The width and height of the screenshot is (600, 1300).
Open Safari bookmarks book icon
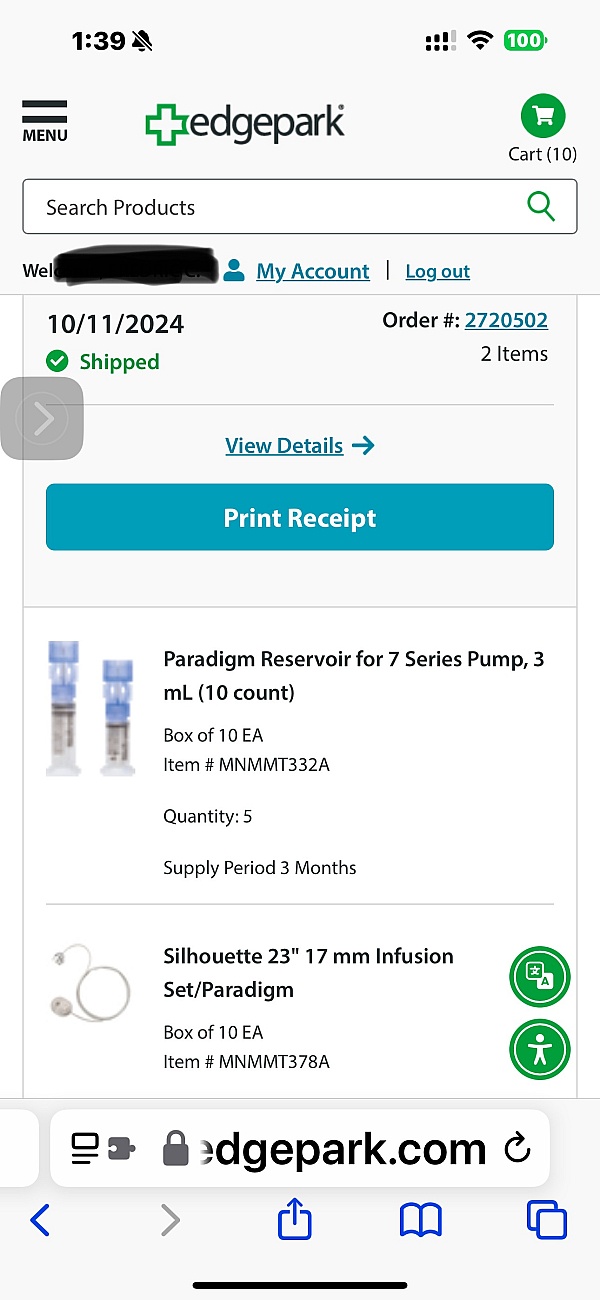click(421, 1220)
